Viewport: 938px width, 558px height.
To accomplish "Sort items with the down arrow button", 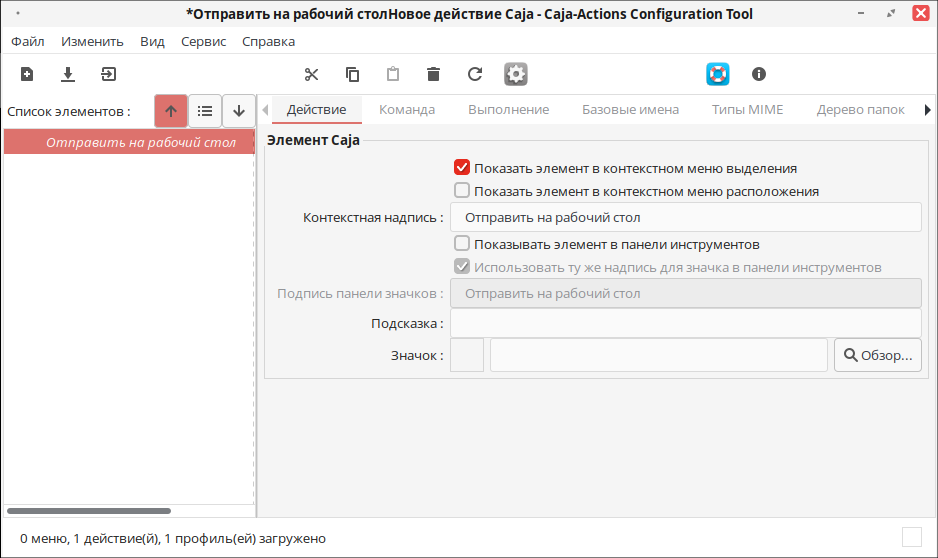I will coord(239,111).
